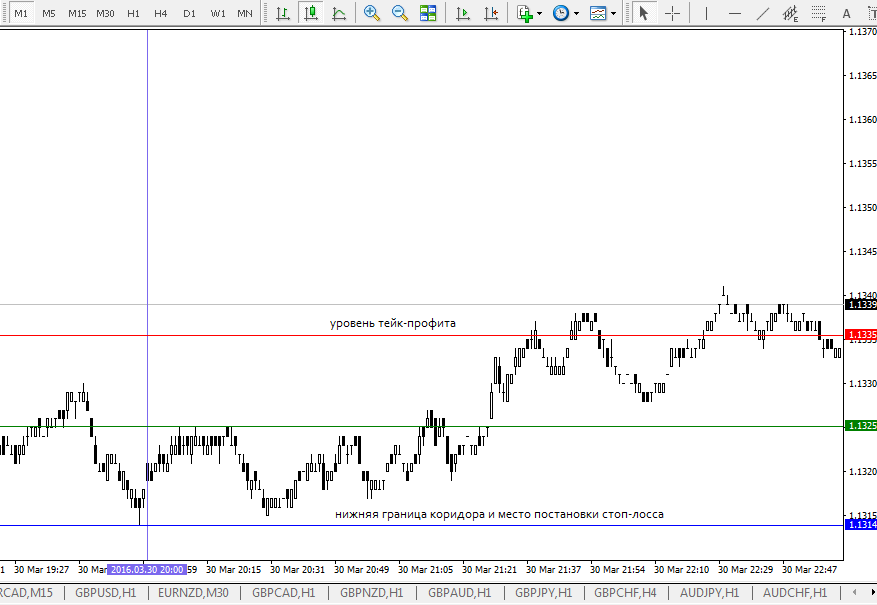Zoom in on the chart

click(372, 13)
